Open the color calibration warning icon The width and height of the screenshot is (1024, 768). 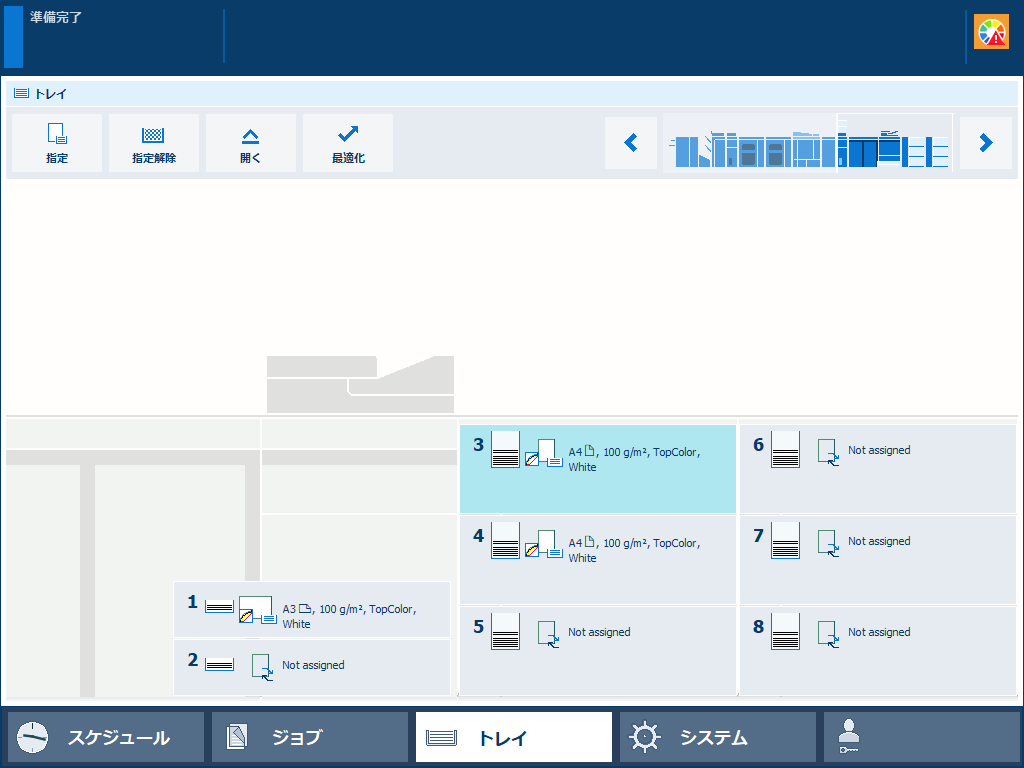coord(991,32)
